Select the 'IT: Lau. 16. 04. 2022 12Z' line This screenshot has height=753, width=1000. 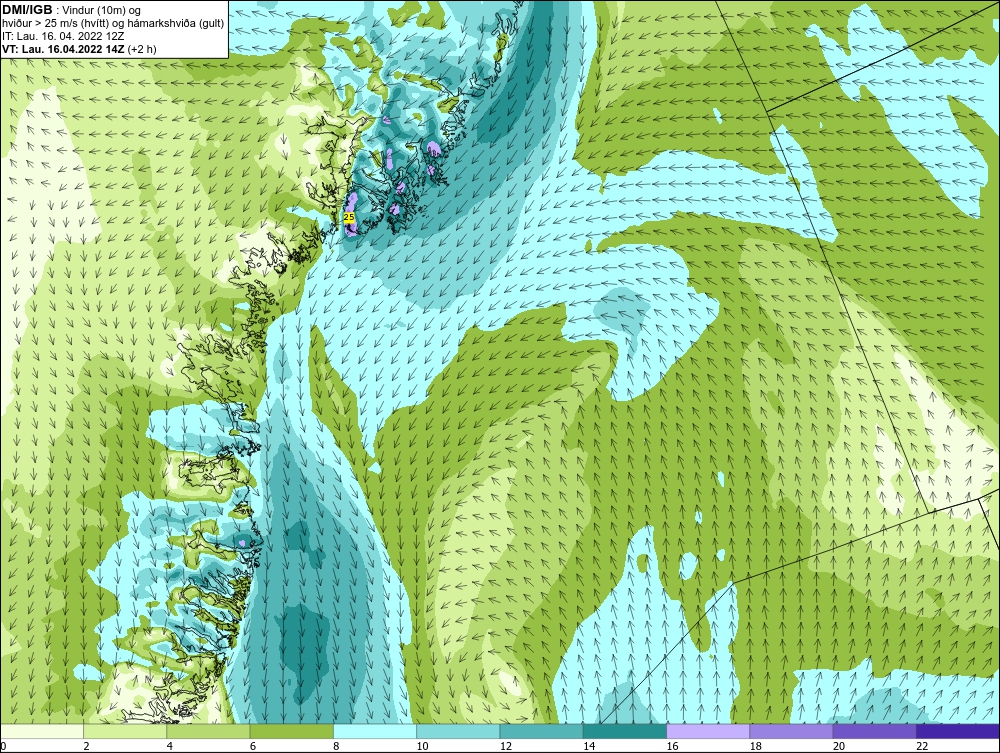[x=63, y=36]
